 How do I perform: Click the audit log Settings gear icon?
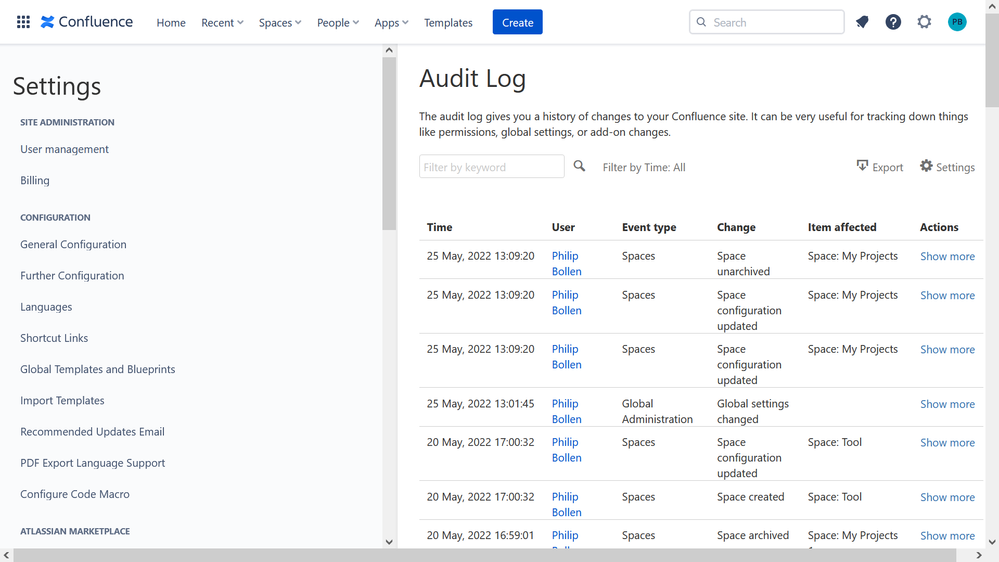(x=926, y=166)
